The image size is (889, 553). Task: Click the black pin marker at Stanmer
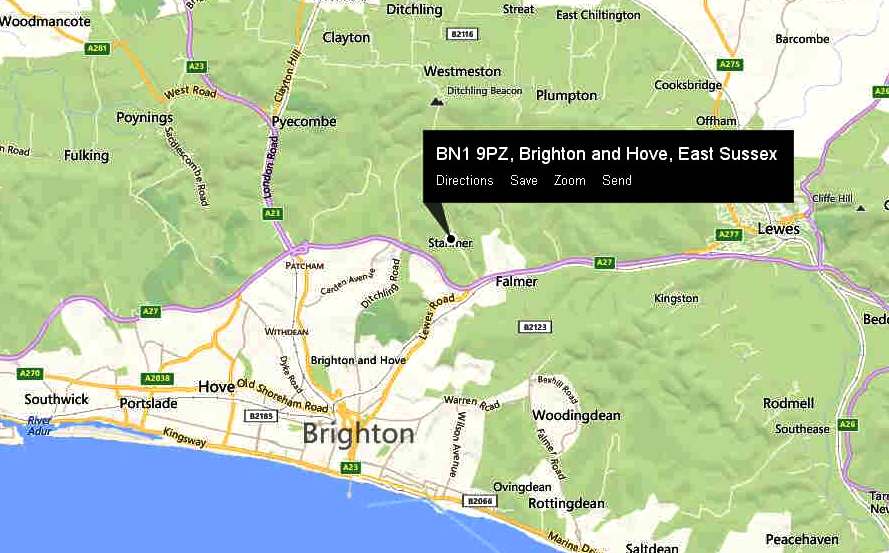click(451, 239)
